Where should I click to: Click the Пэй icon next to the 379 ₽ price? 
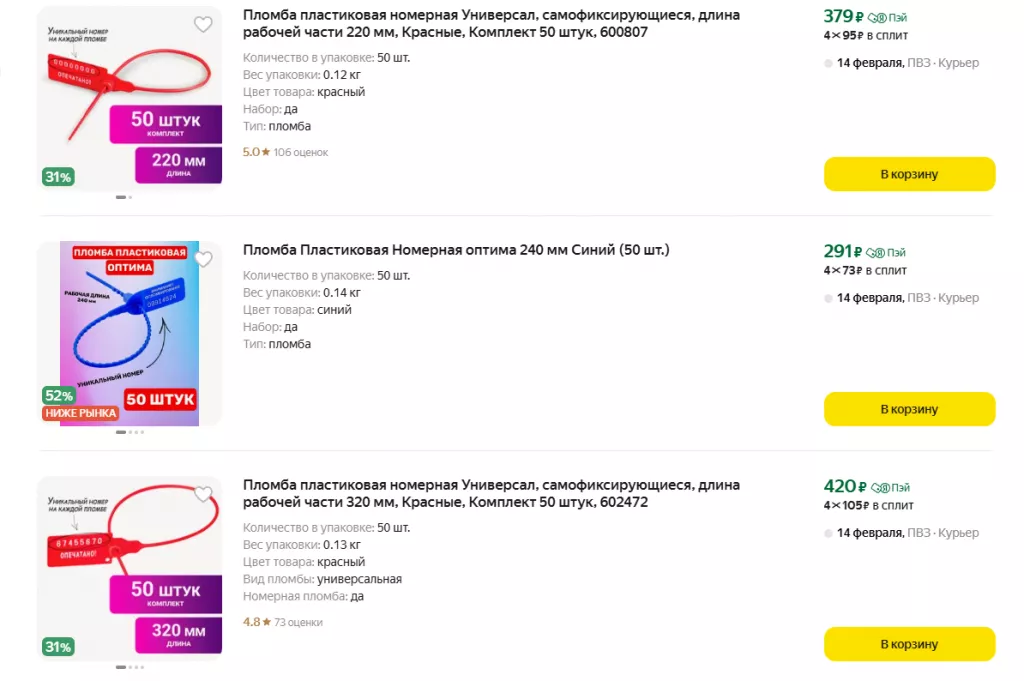click(876, 18)
